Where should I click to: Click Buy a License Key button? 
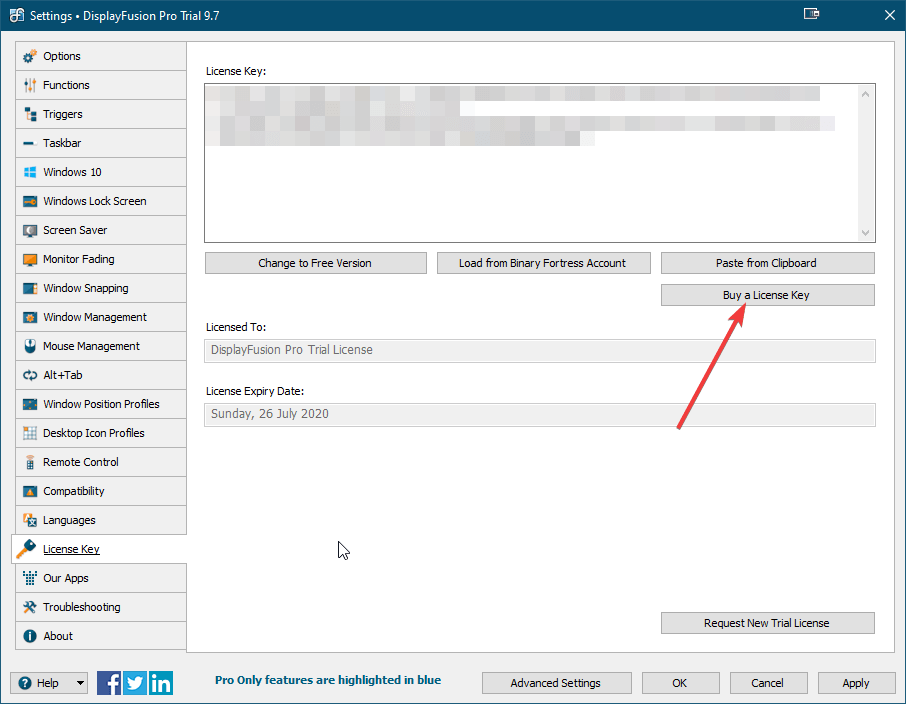pyautogui.click(x=767, y=295)
